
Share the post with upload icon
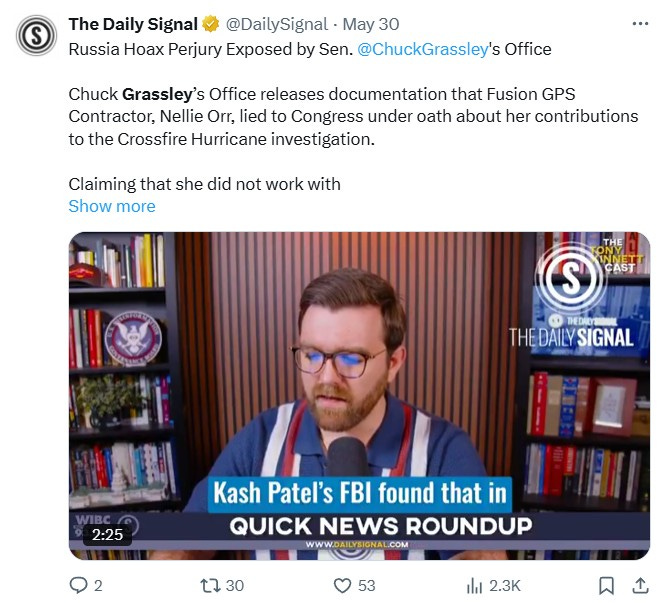pyautogui.click(x=640, y=586)
